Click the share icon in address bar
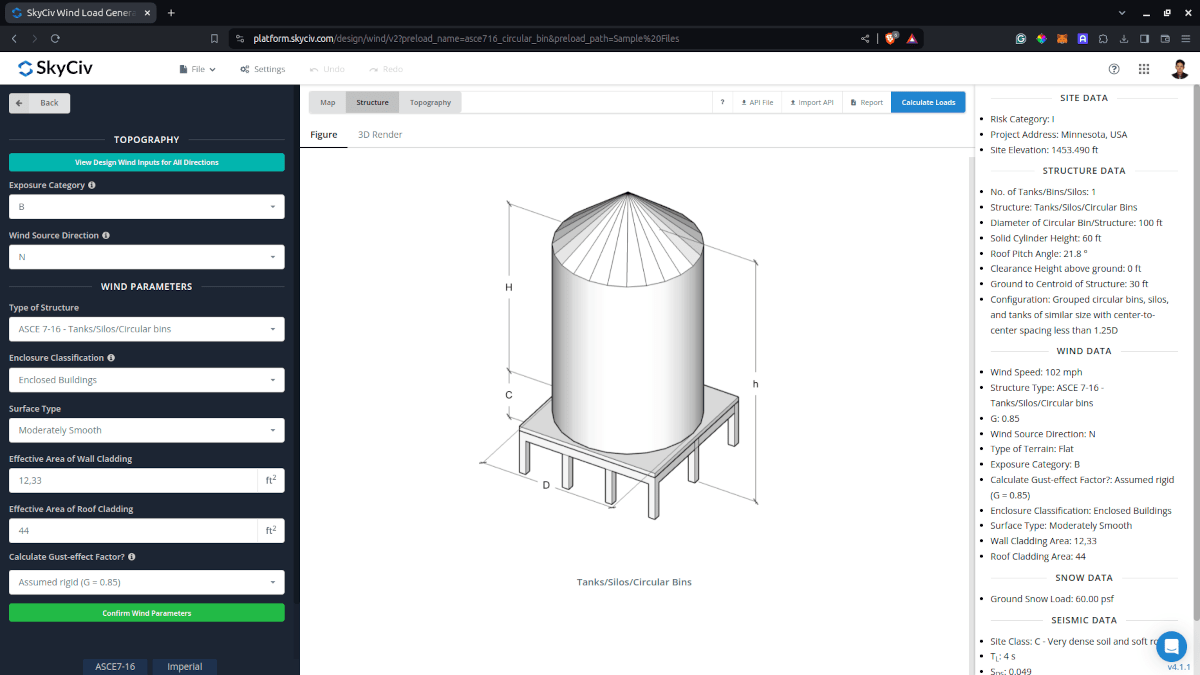The width and height of the screenshot is (1200, 675). coord(865,38)
